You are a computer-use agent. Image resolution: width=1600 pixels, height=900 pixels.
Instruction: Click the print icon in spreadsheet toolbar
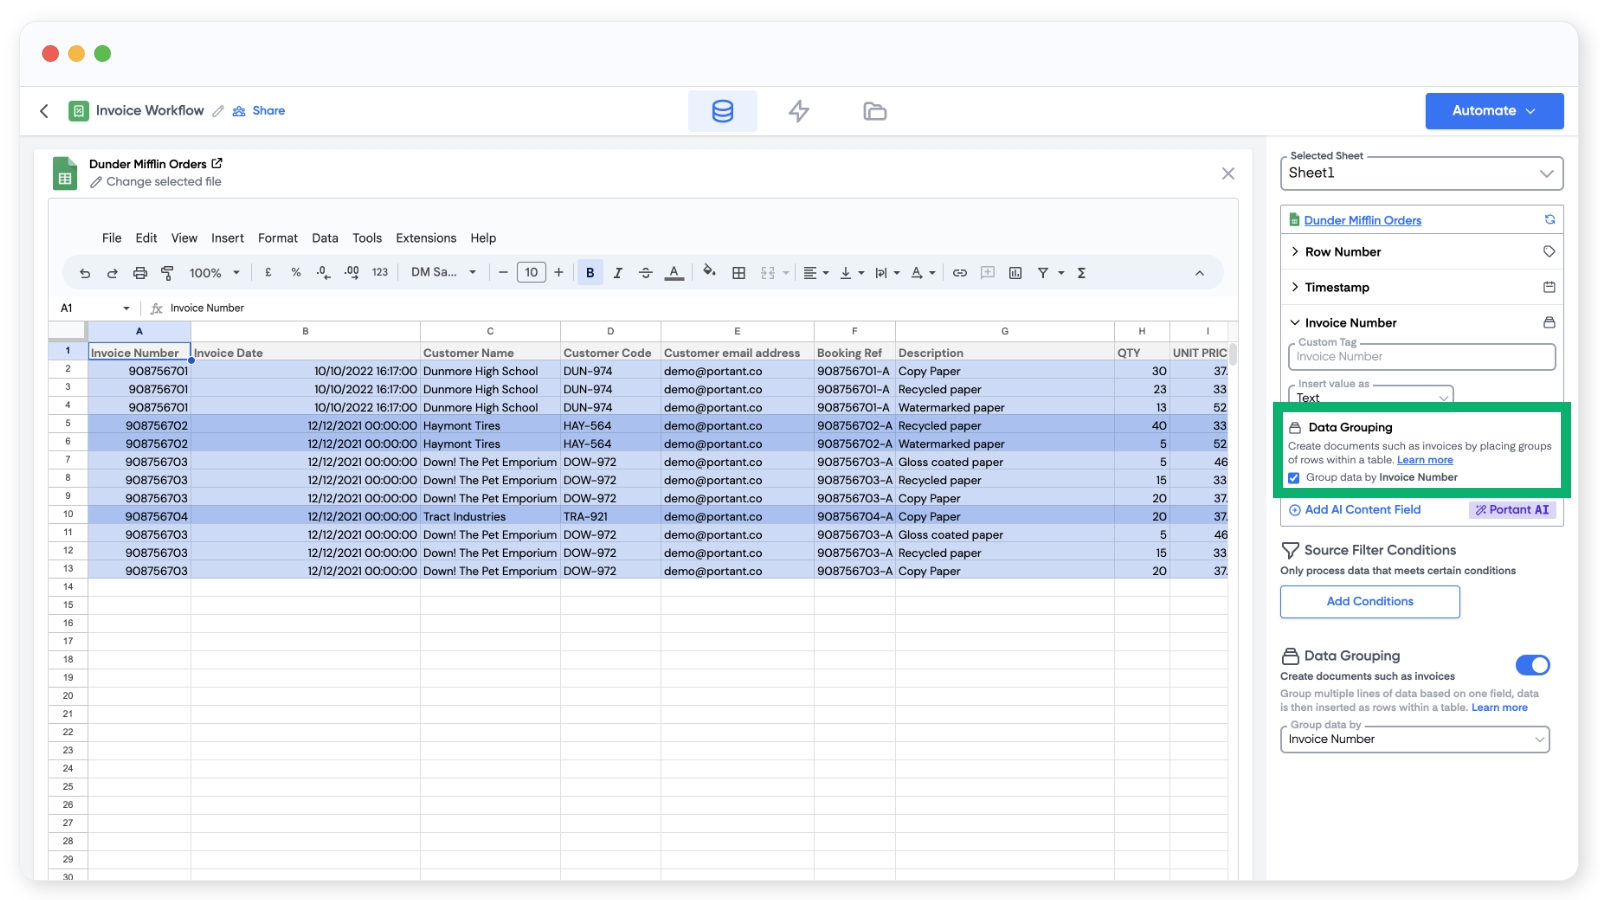coord(140,273)
